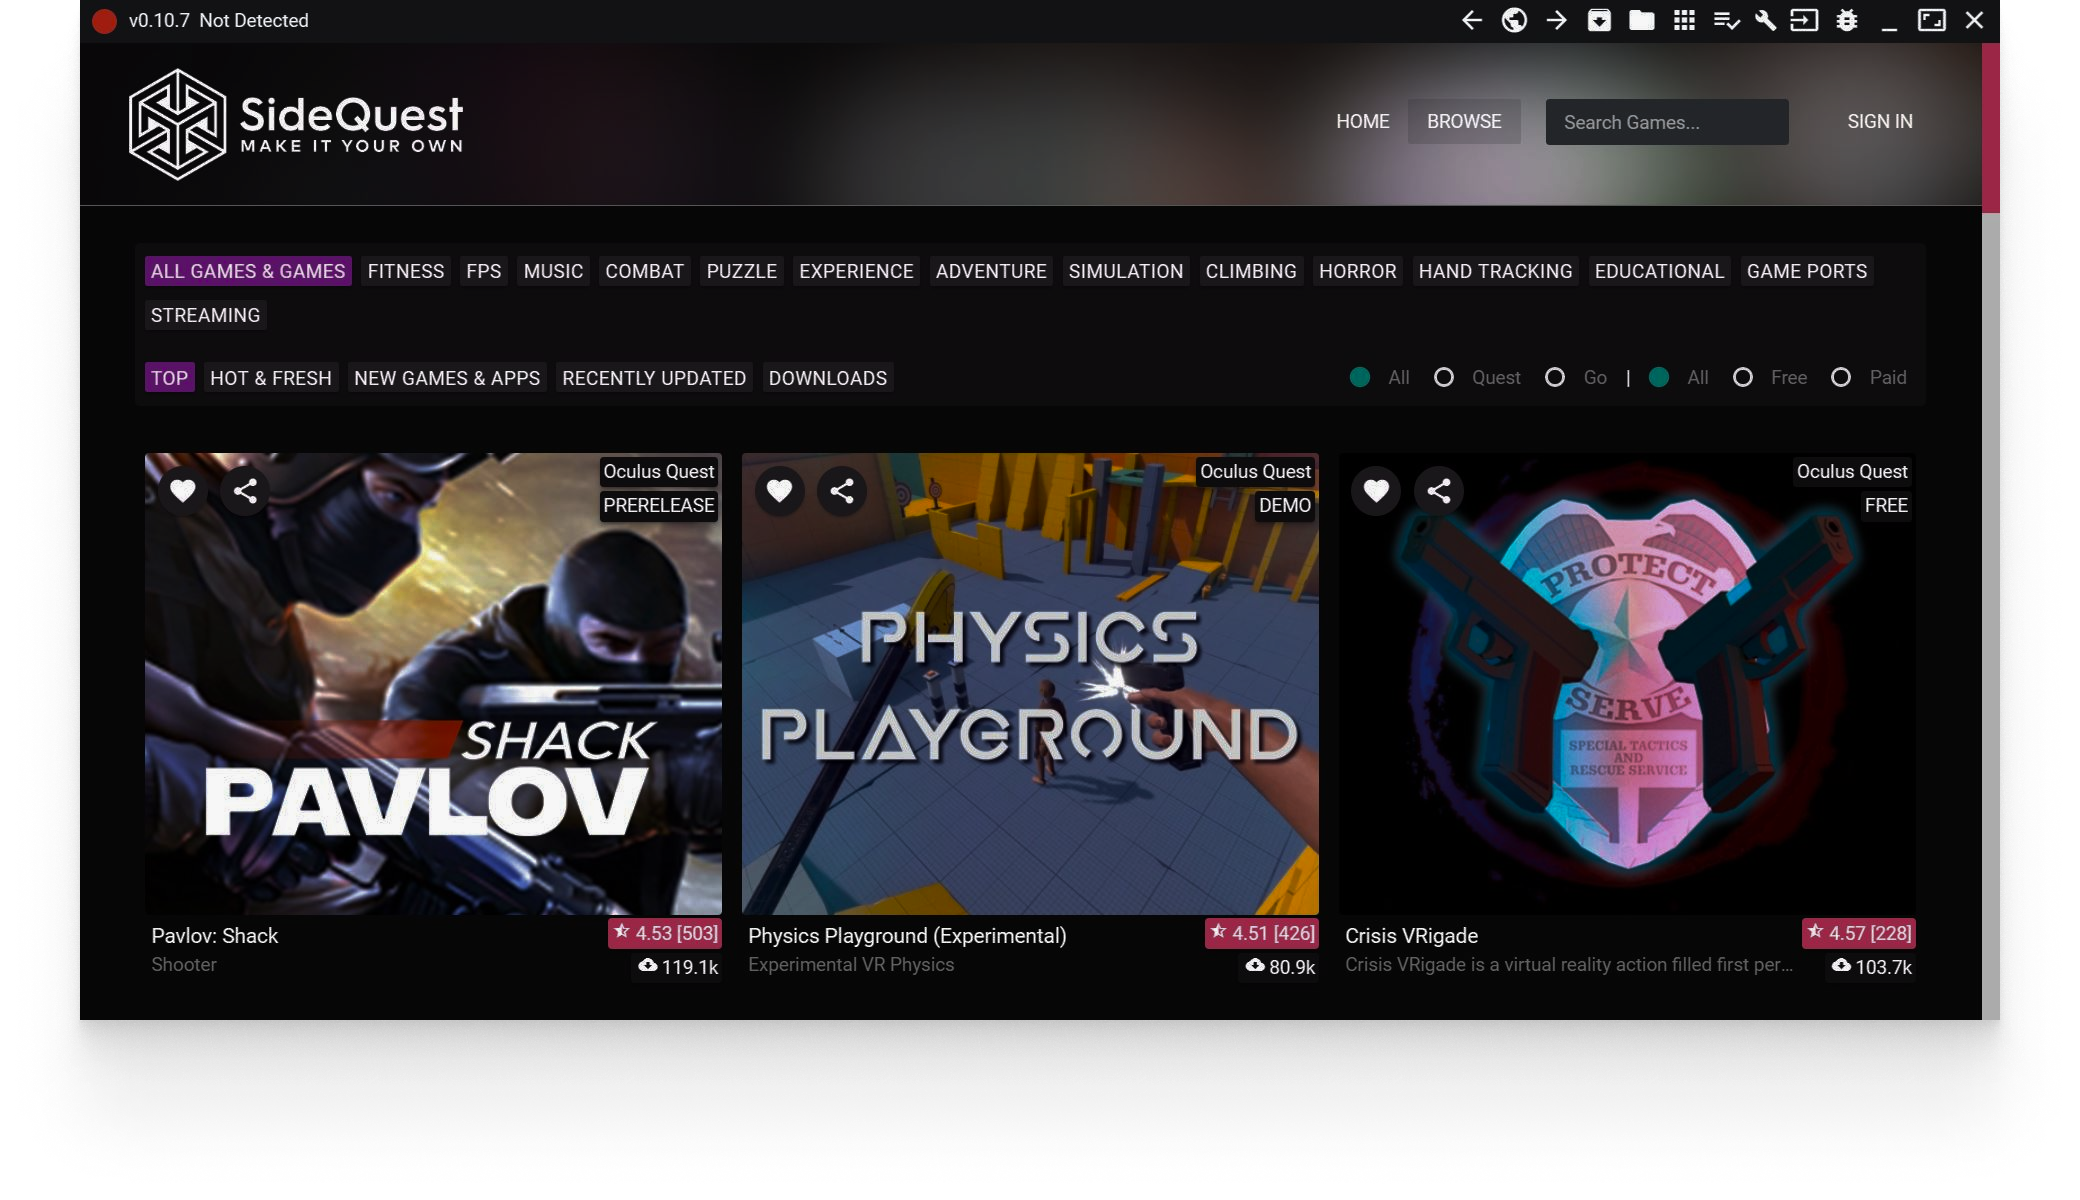Open the globe browser icon
Image resolution: width=2080 pixels, height=1200 pixels.
point(1514,20)
